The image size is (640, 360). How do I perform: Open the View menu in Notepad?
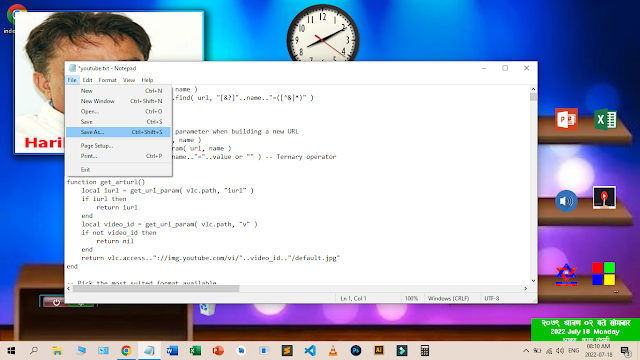[x=129, y=80]
